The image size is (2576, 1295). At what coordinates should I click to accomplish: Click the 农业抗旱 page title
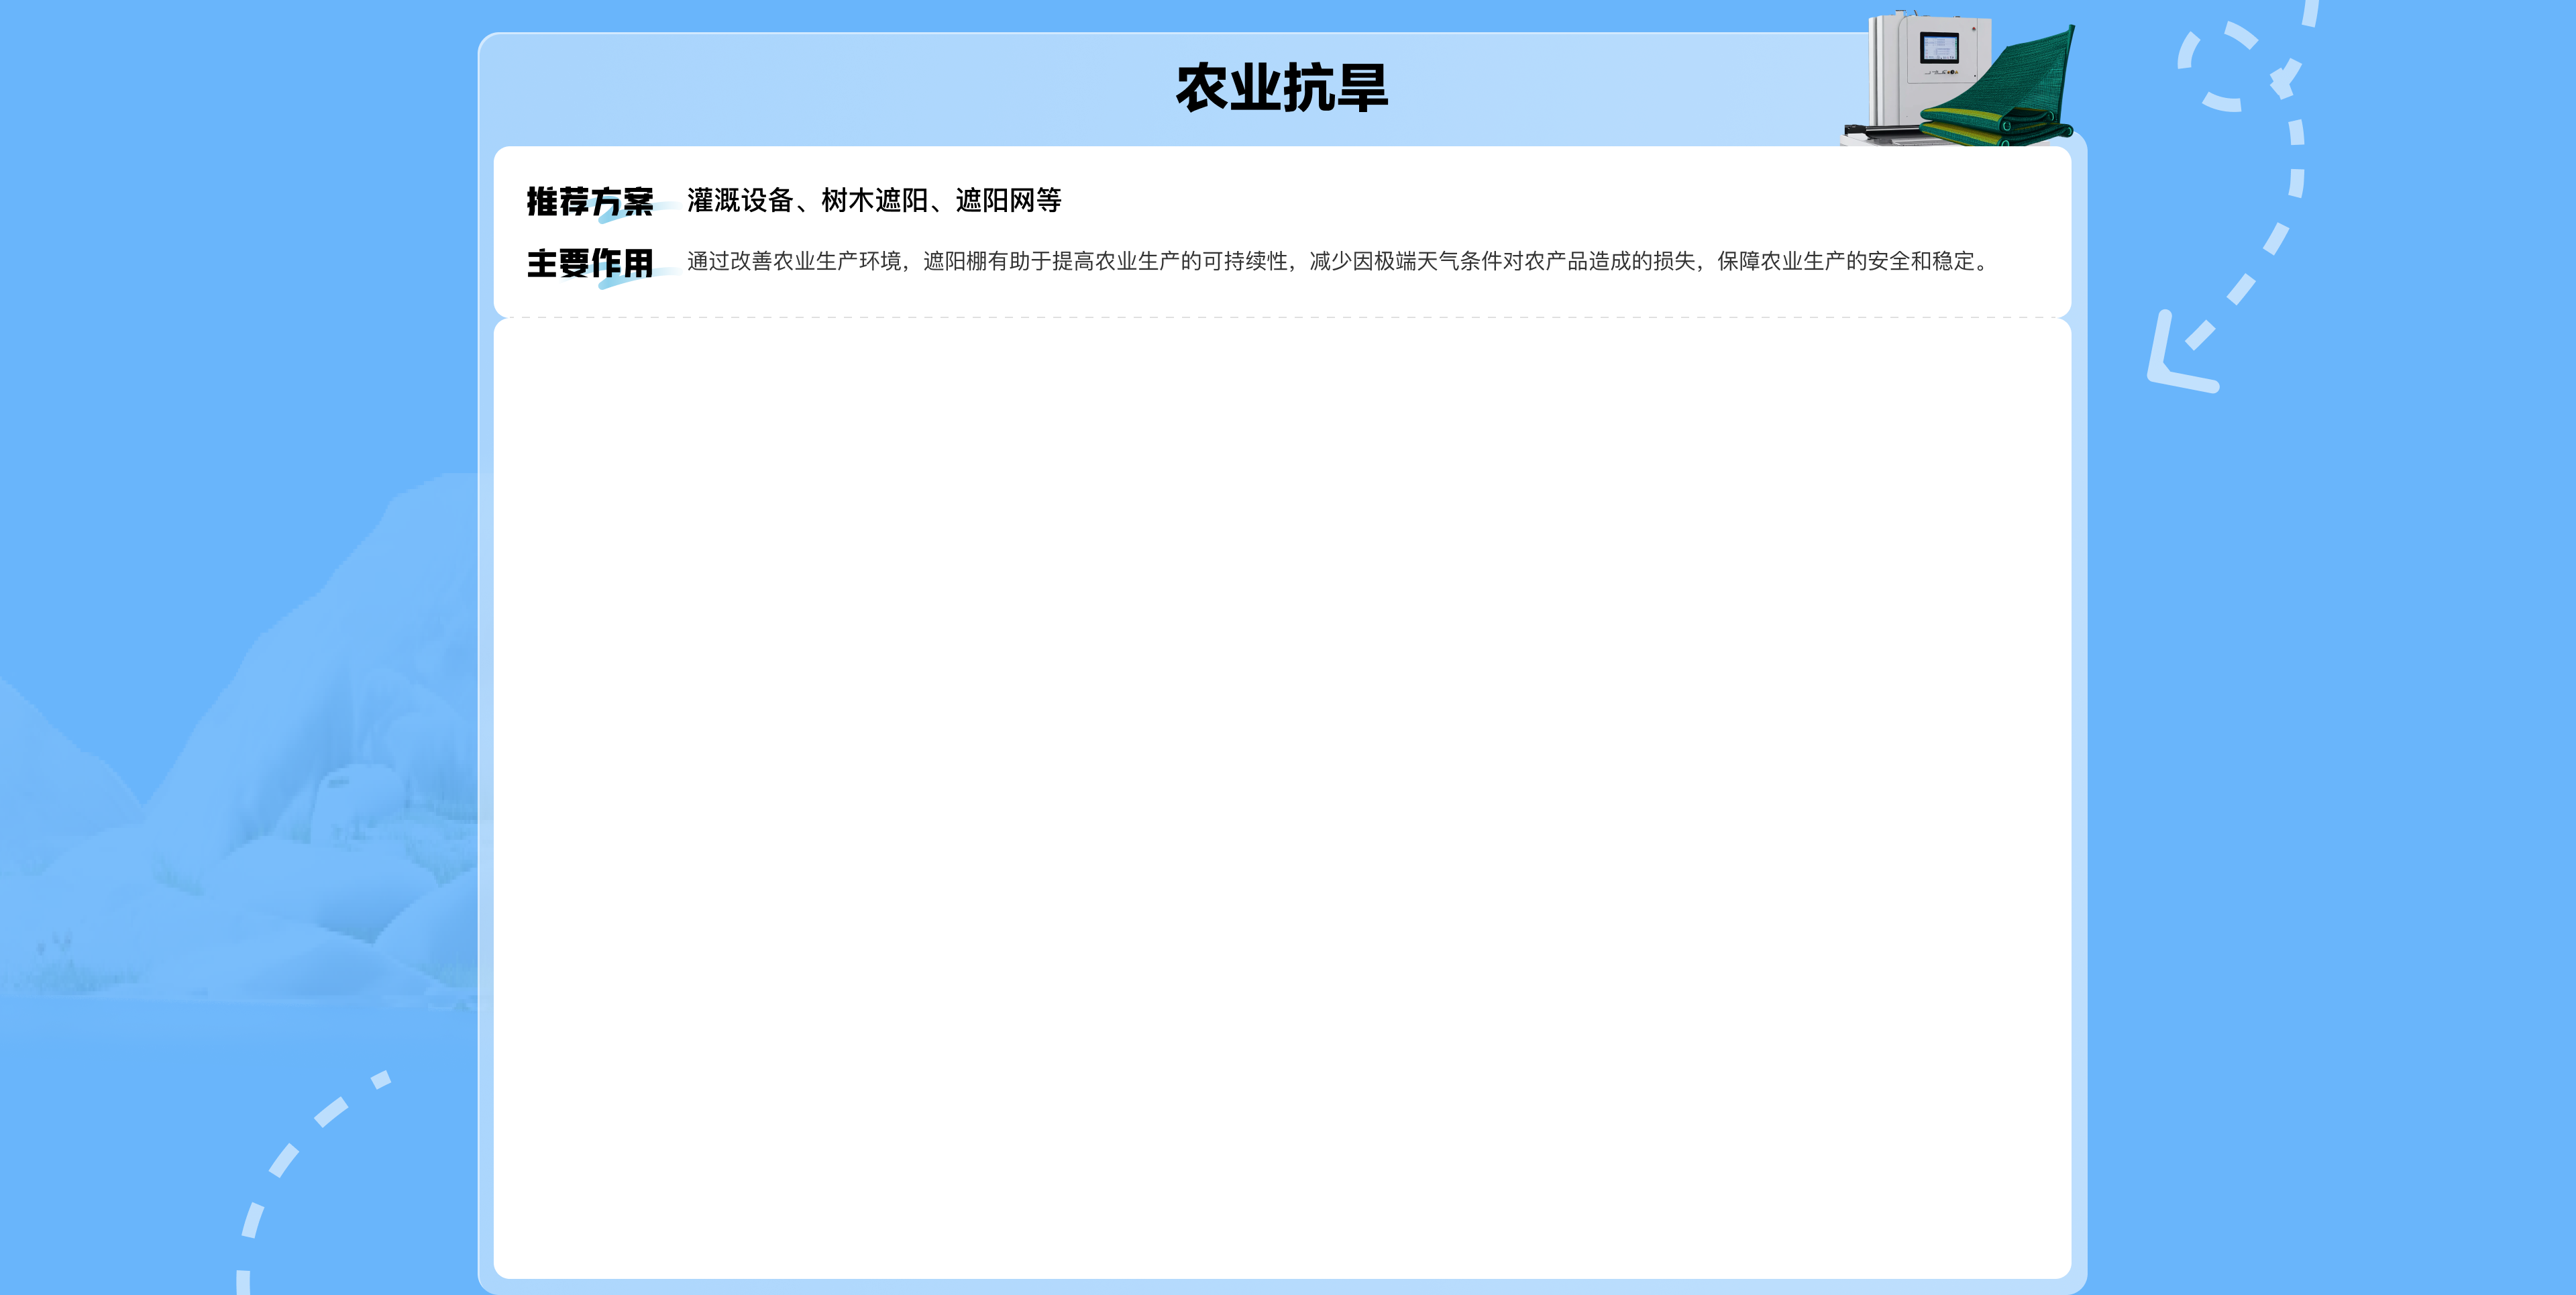click(1281, 88)
